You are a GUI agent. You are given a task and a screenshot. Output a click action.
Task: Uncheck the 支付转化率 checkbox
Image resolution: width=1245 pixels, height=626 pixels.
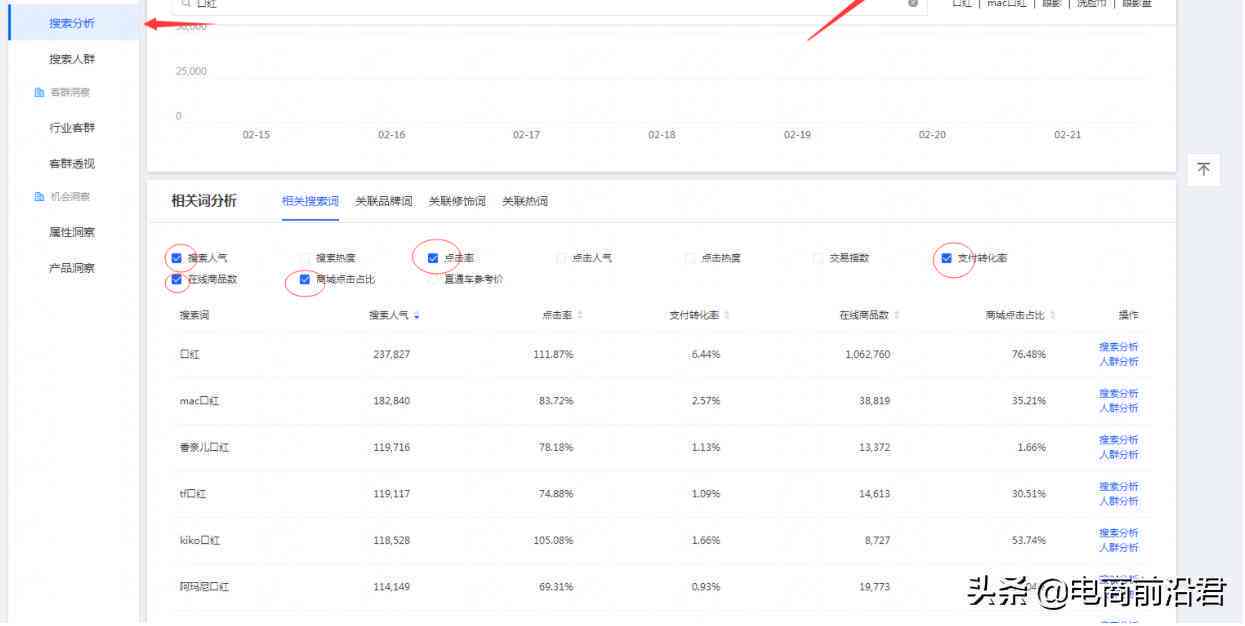(x=946, y=258)
